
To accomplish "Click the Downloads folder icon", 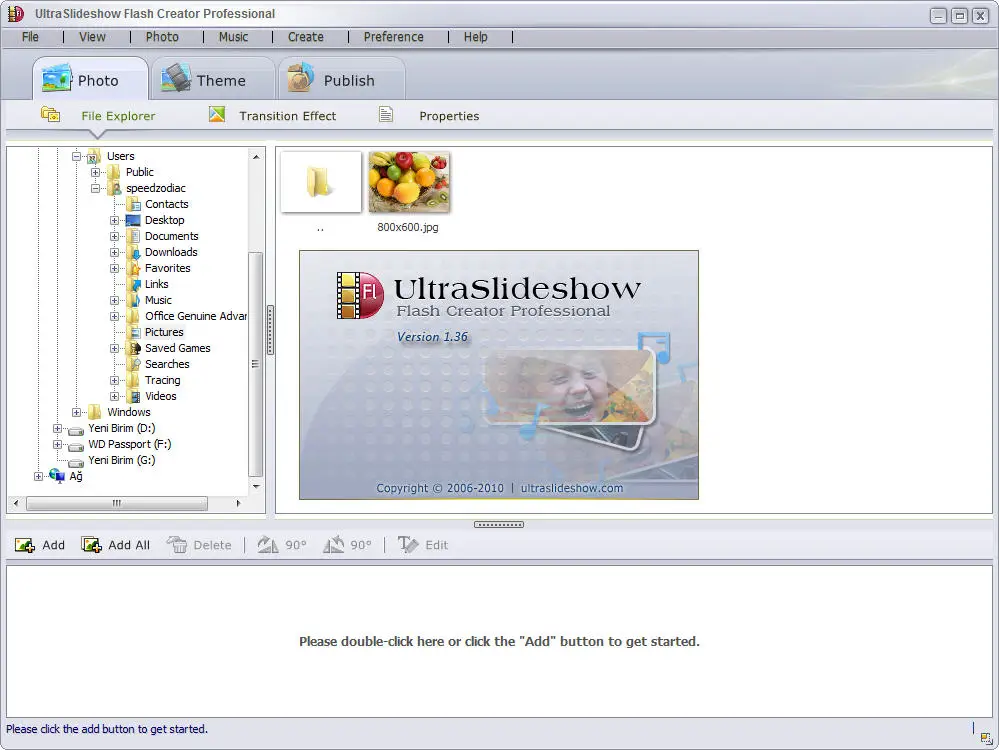I will [x=134, y=252].
